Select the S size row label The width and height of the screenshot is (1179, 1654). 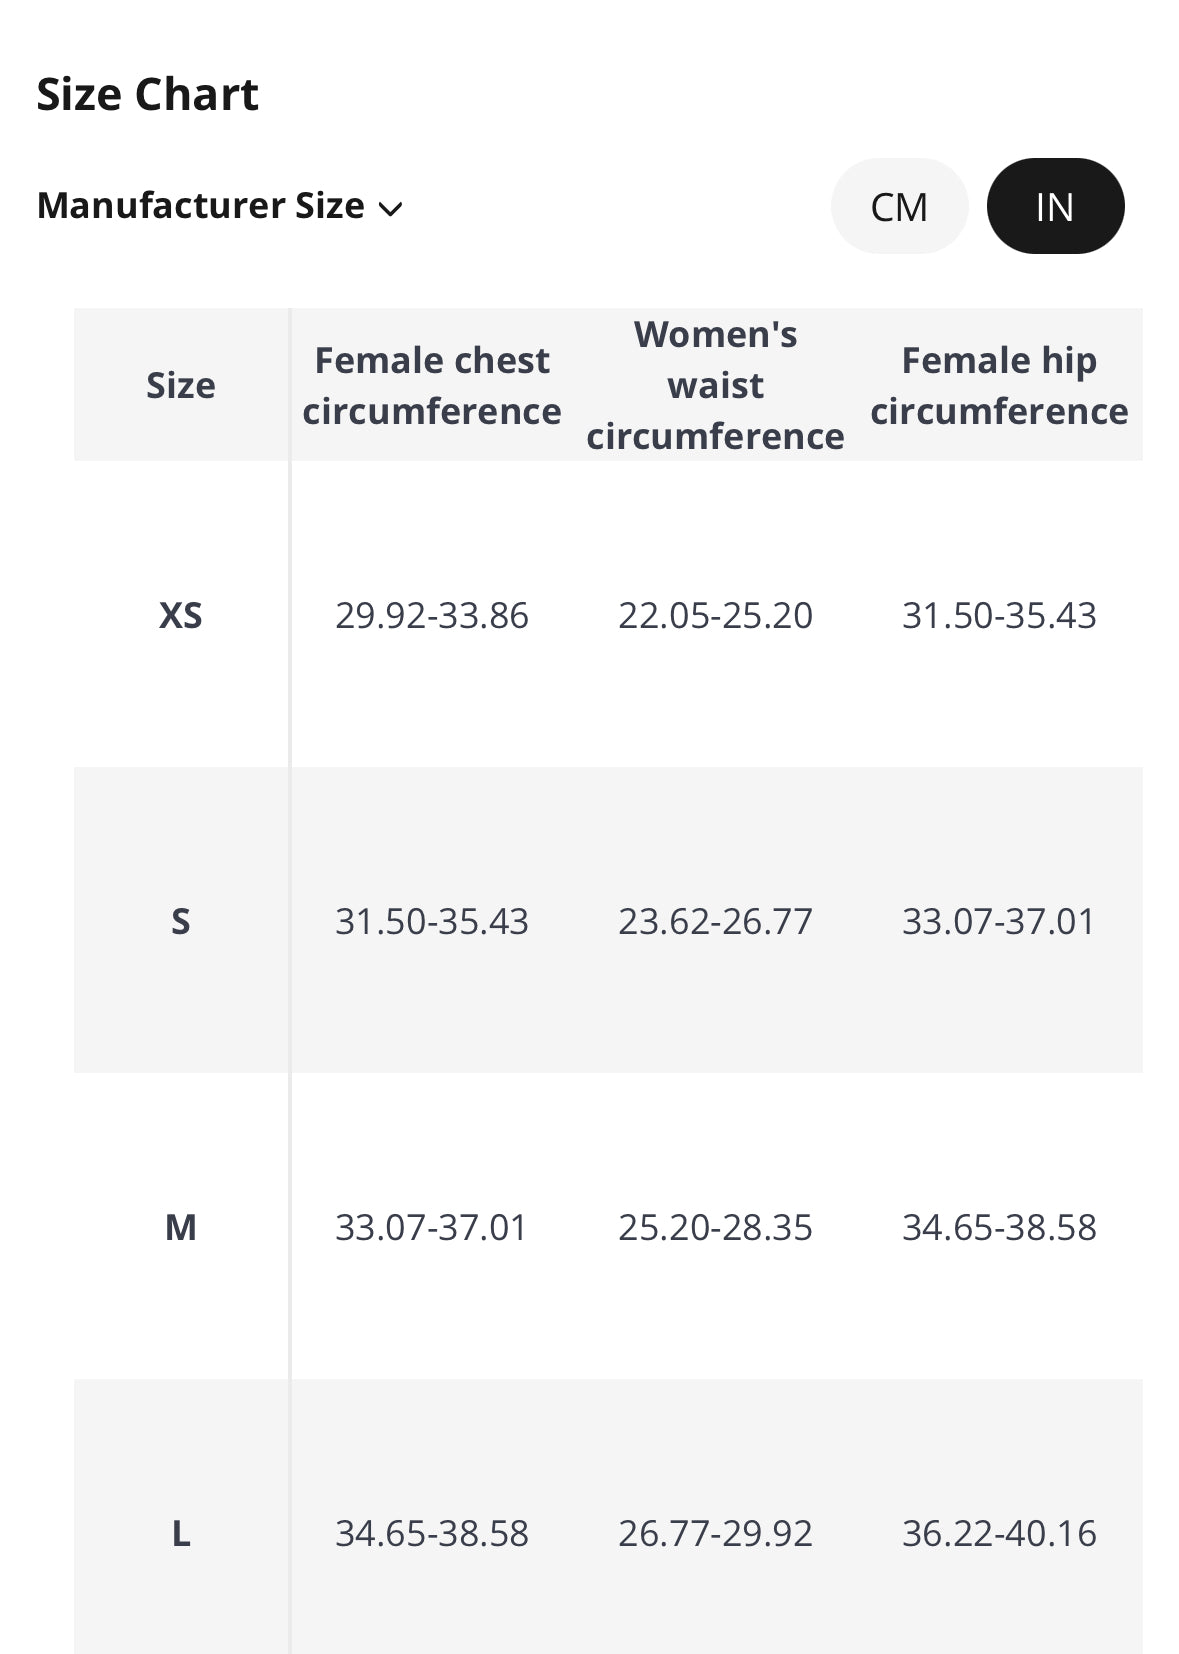[181, 921]
